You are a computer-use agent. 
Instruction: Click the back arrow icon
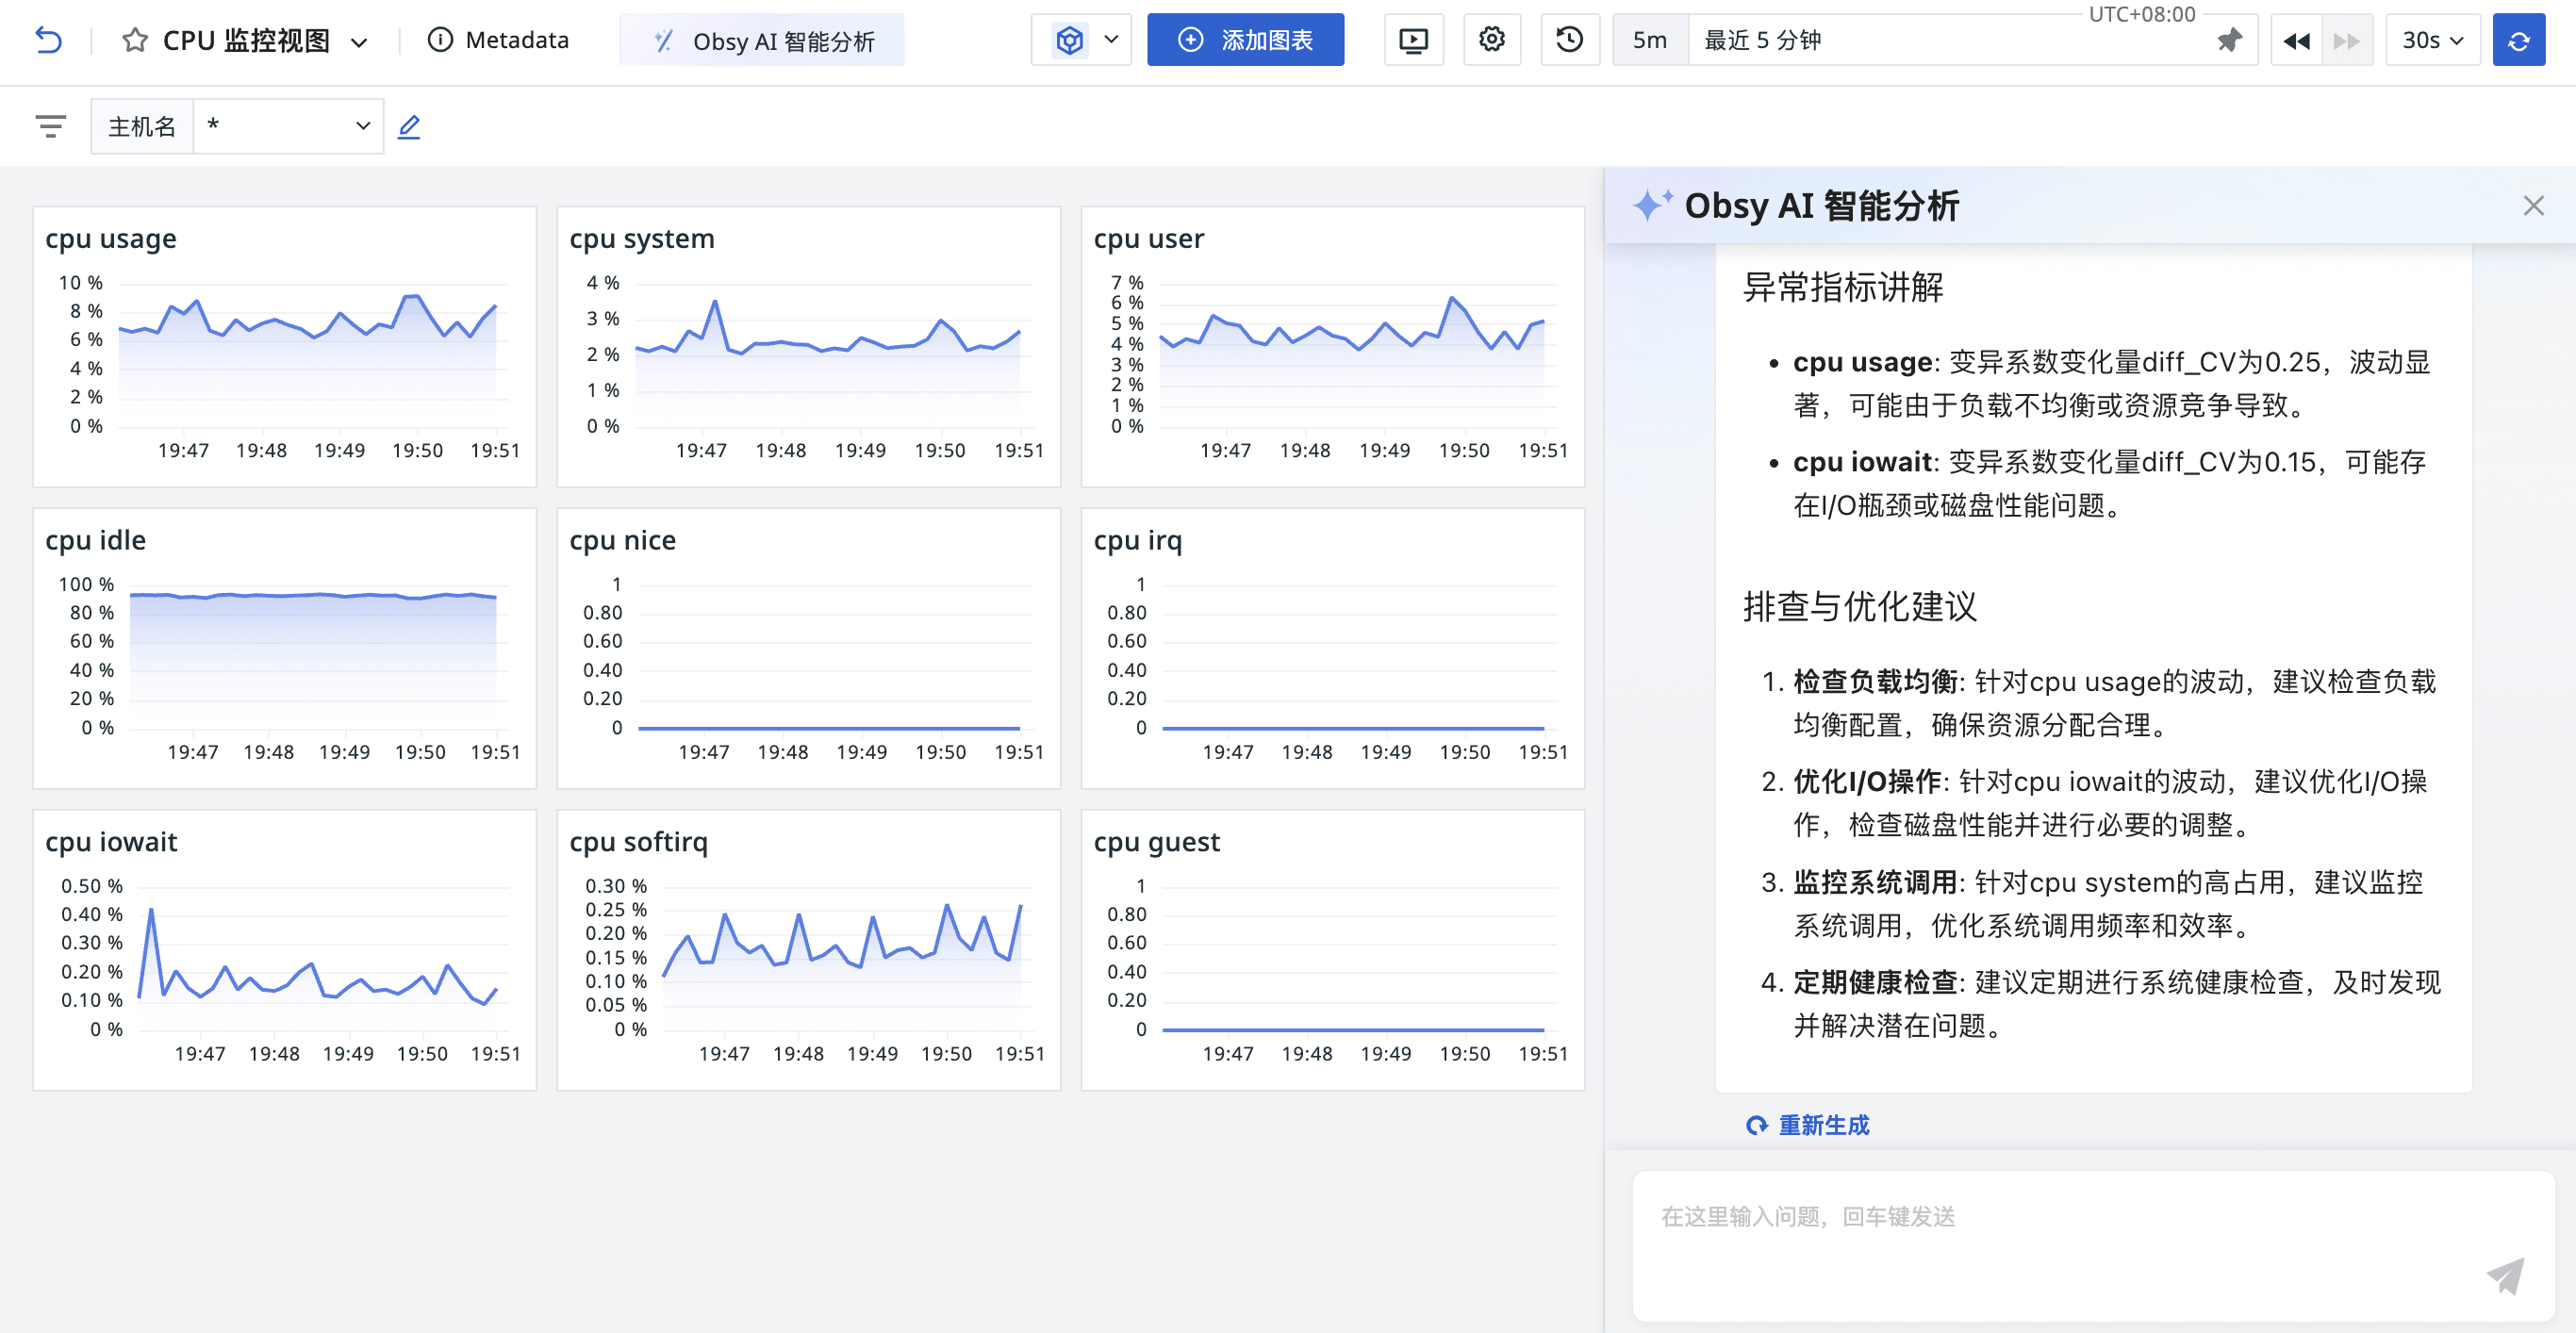click(48, 40)
